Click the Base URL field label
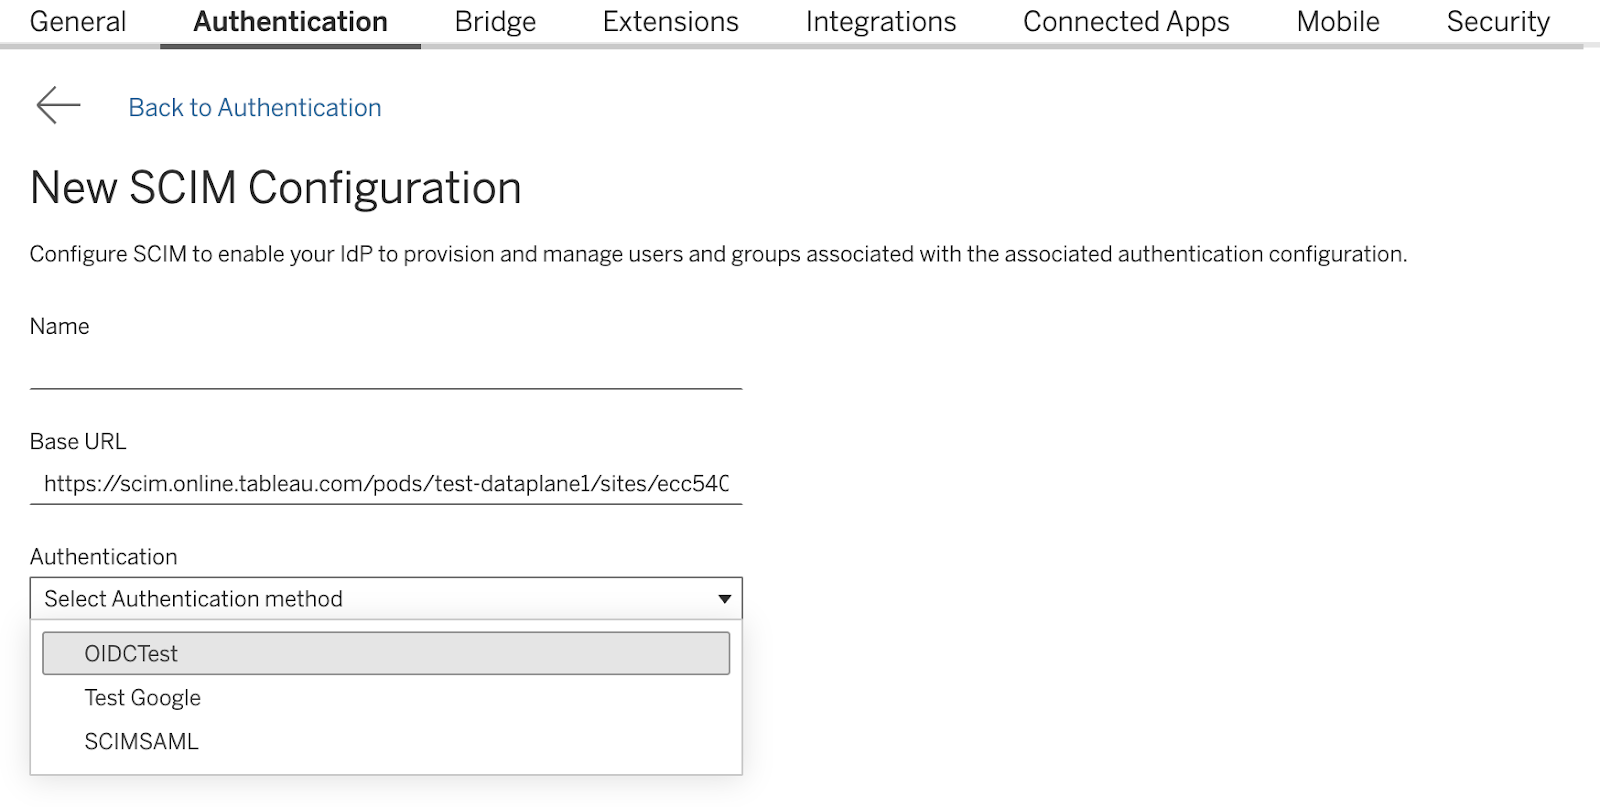Viewport: 1600px width, 807px height. click(78, 441)
